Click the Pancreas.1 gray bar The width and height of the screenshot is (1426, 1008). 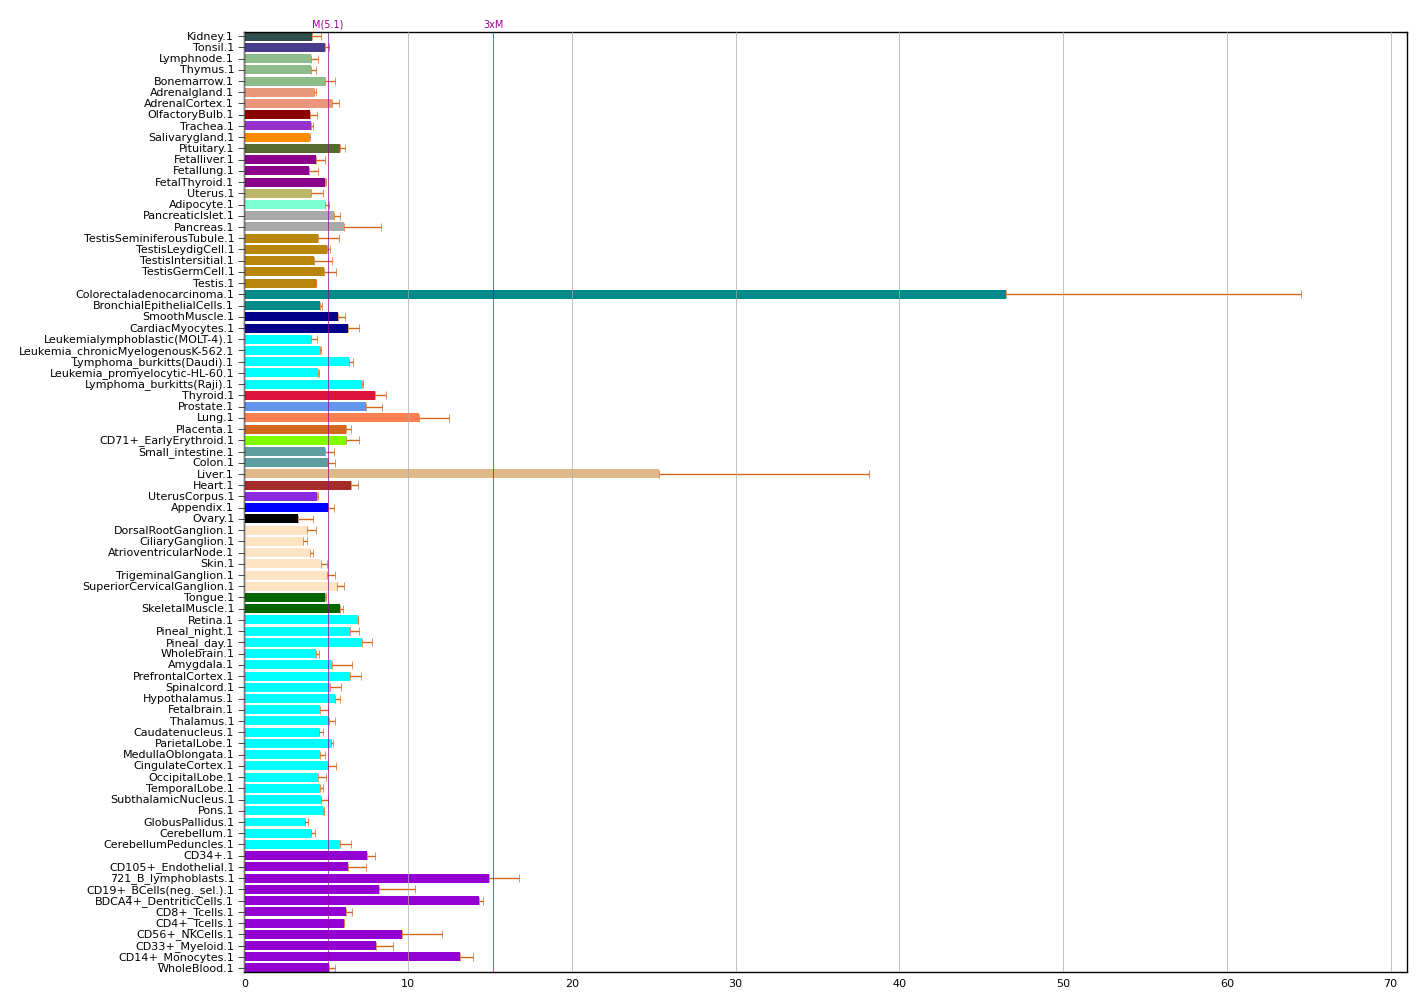(294, 227)
